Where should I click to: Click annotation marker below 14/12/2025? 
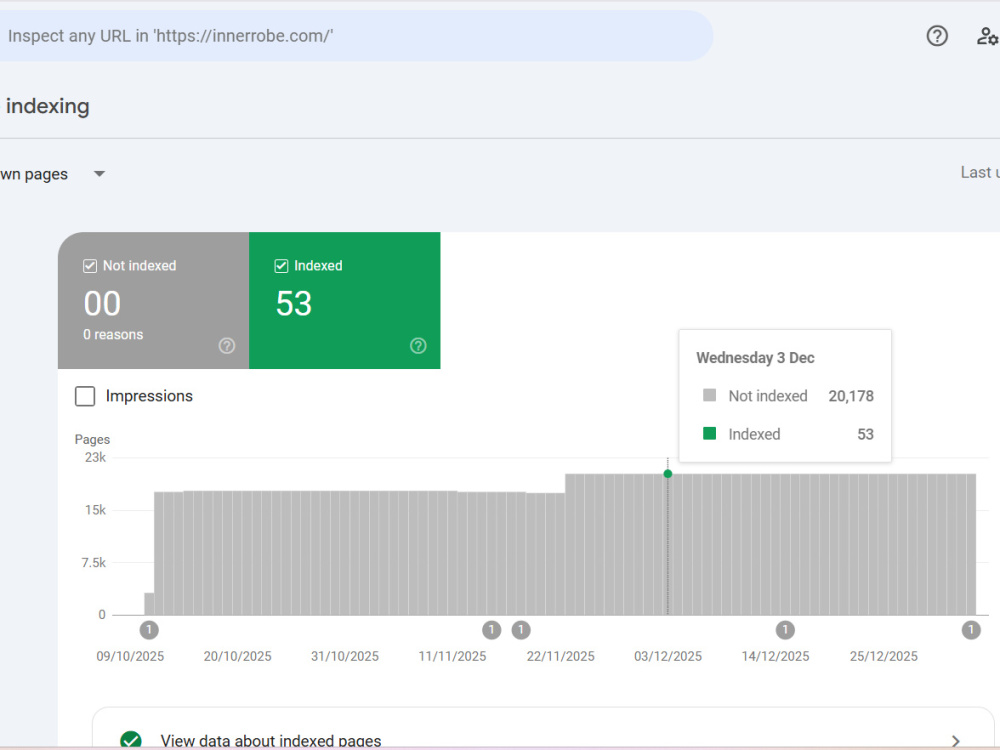click(784, 630)
